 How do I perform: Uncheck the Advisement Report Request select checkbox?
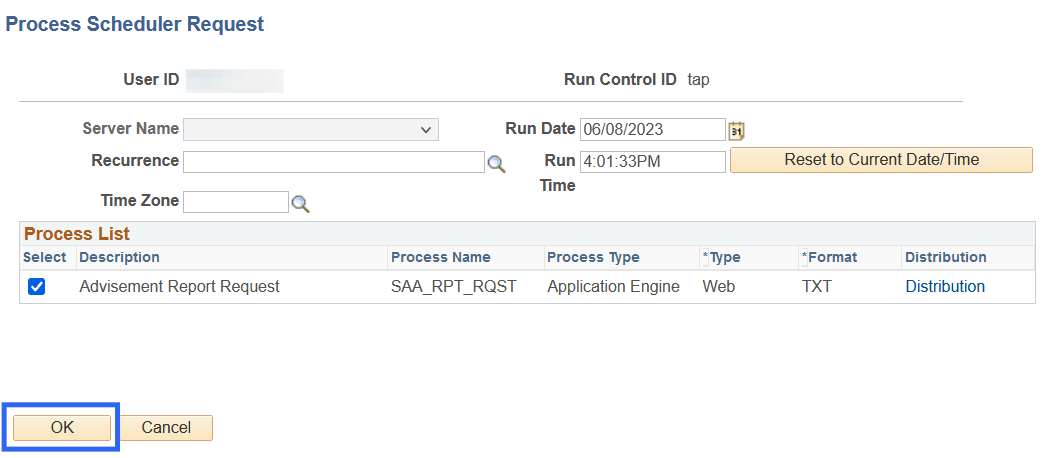[37, 287]
